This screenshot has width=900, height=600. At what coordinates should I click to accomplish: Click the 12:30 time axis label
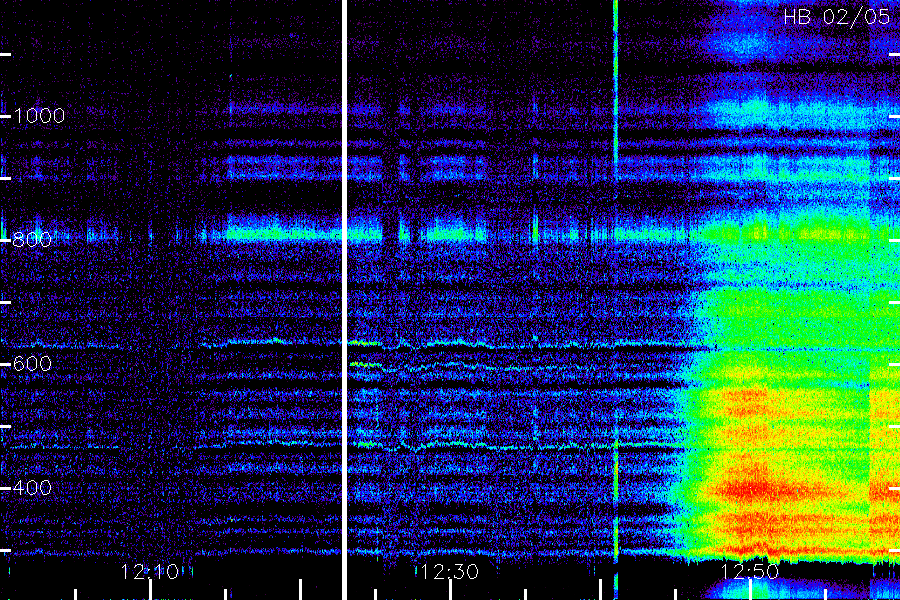click(449, 572)
